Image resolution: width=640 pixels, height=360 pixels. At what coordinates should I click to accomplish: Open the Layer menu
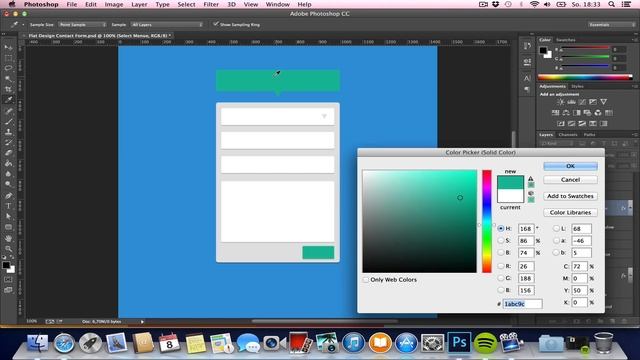[x=139, y=4]
